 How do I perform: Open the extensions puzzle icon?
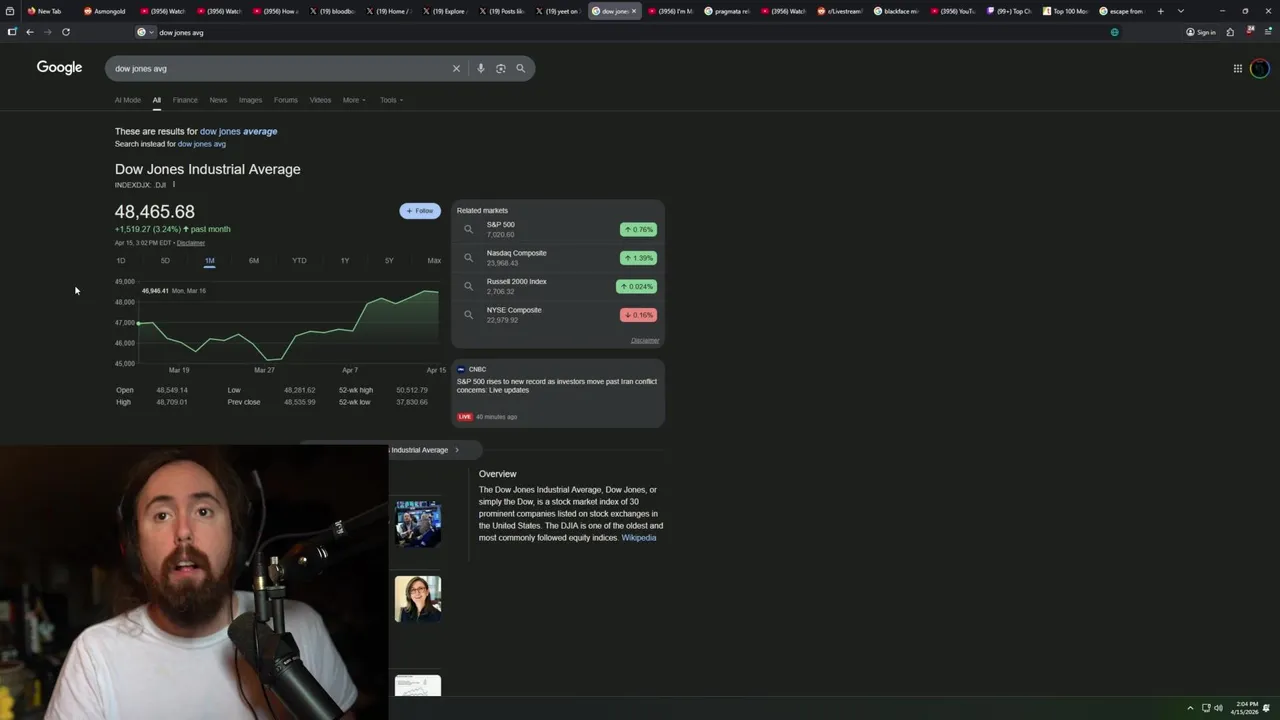(1230, 32)
